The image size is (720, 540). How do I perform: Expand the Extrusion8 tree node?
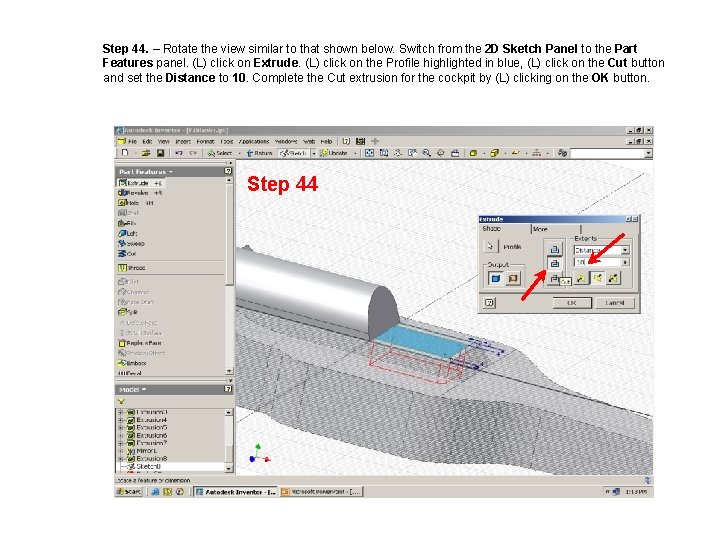pos(121,458)
